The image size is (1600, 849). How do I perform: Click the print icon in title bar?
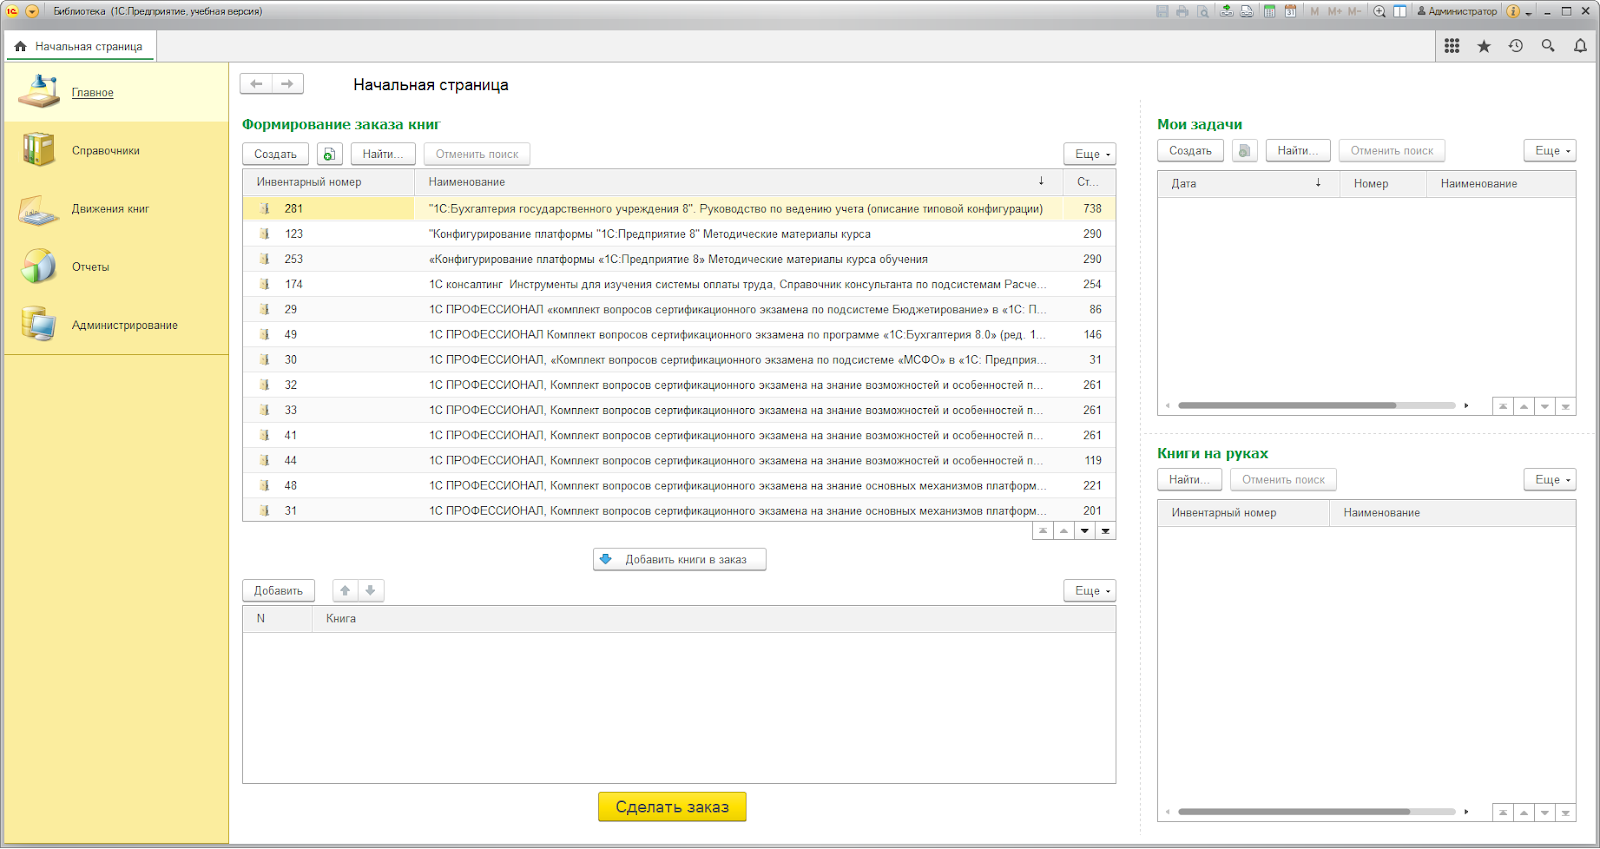pos(1182,11)
